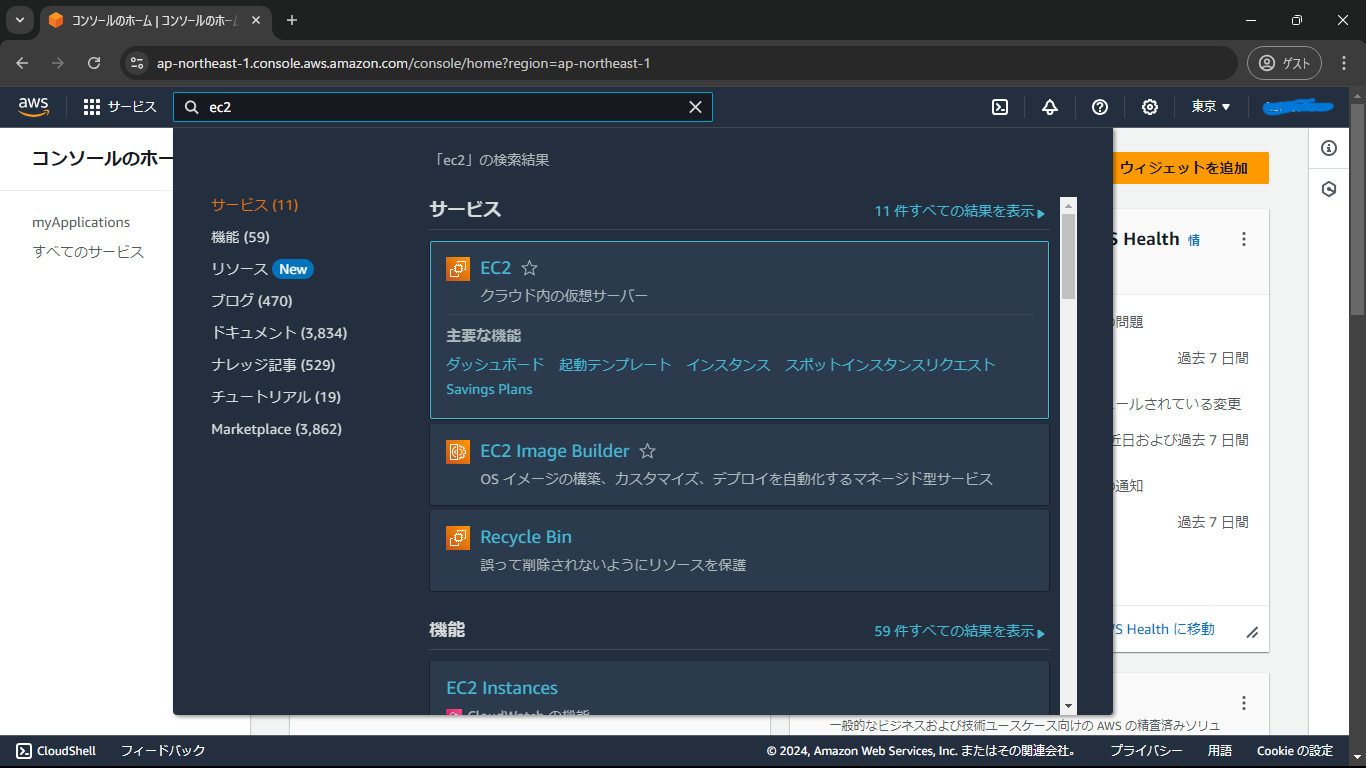Image resolution: width=1366 pixels, height=768 pixels.
Task: Open the ゲスト profile button
Action: [x=1284, y=63]
